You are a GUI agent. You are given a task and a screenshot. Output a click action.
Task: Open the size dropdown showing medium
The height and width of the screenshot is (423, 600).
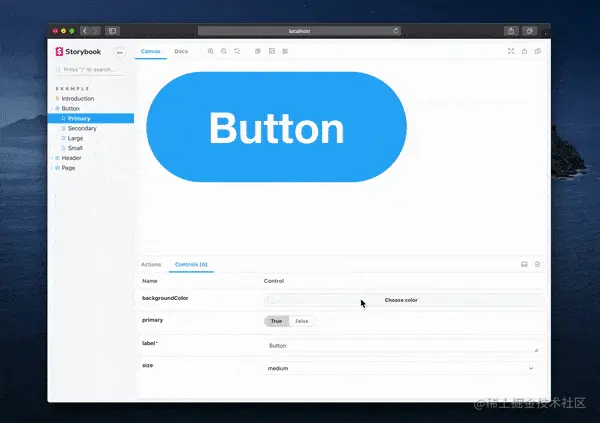click(401, 368)
